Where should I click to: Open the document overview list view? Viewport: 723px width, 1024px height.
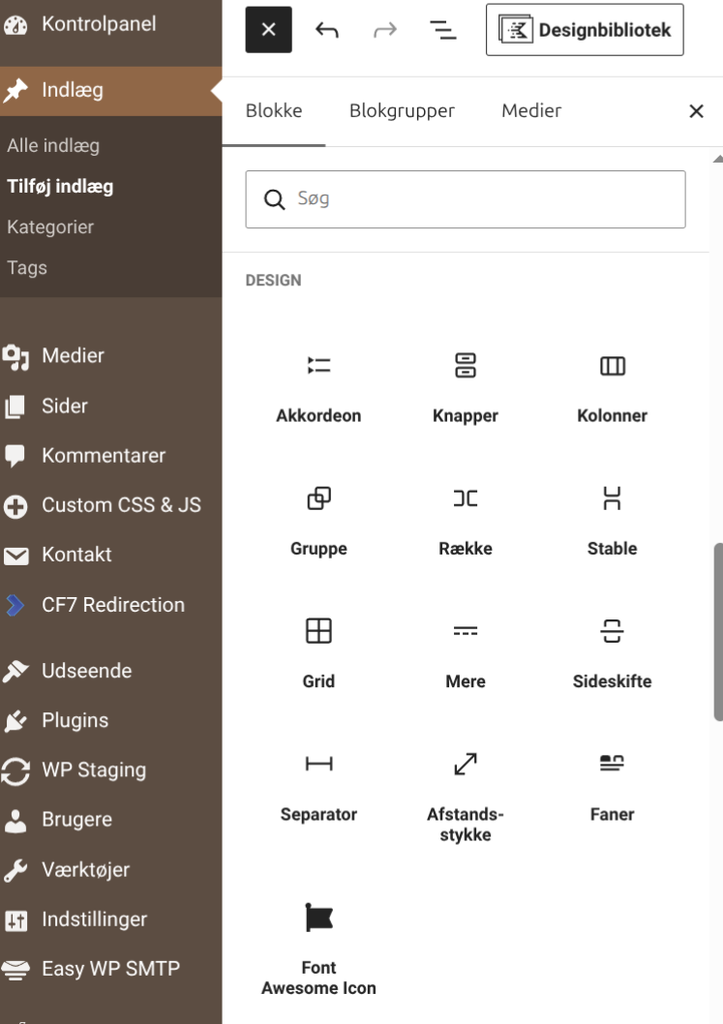(x=443, y=29)
